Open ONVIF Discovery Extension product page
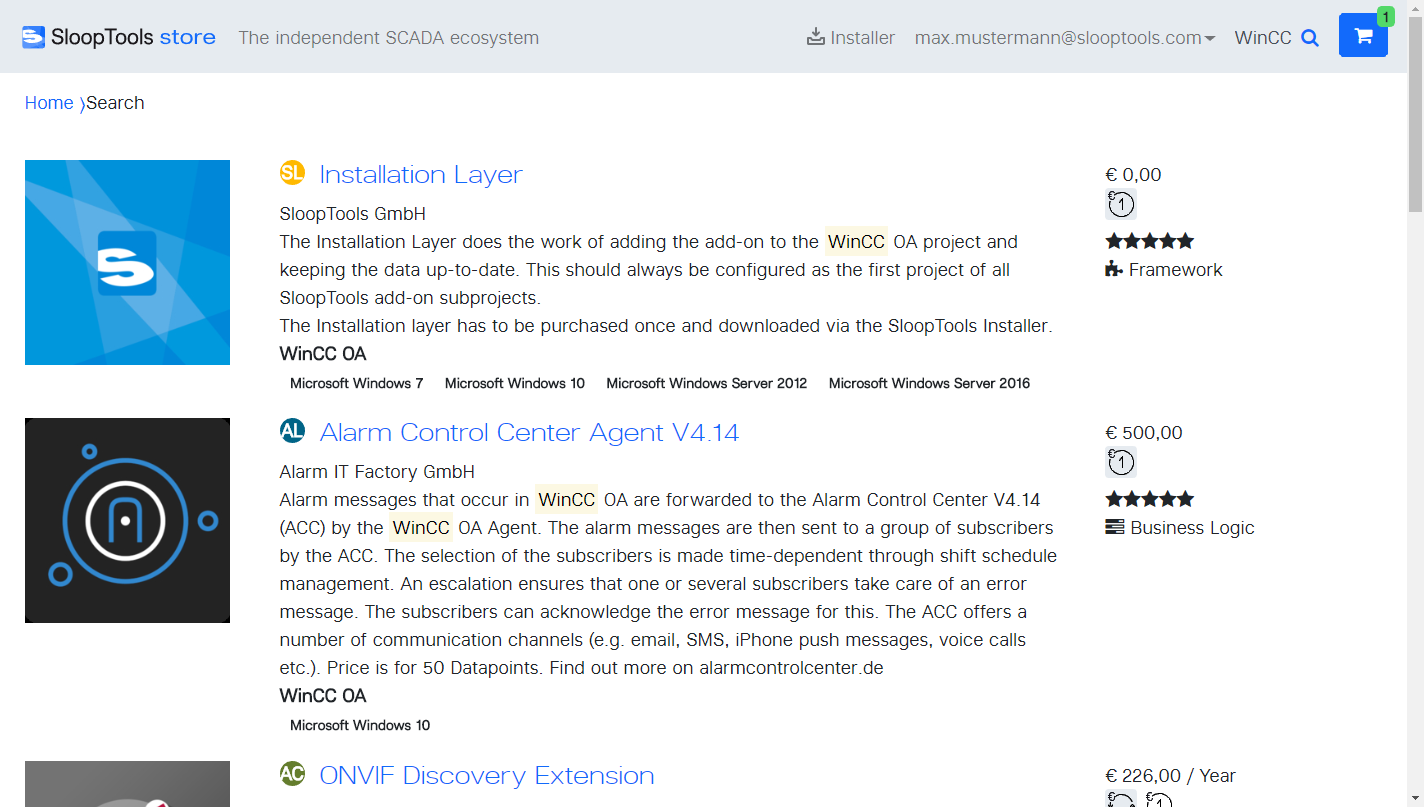This screenshot has height=807, width=1424. [x=487, y=775]
